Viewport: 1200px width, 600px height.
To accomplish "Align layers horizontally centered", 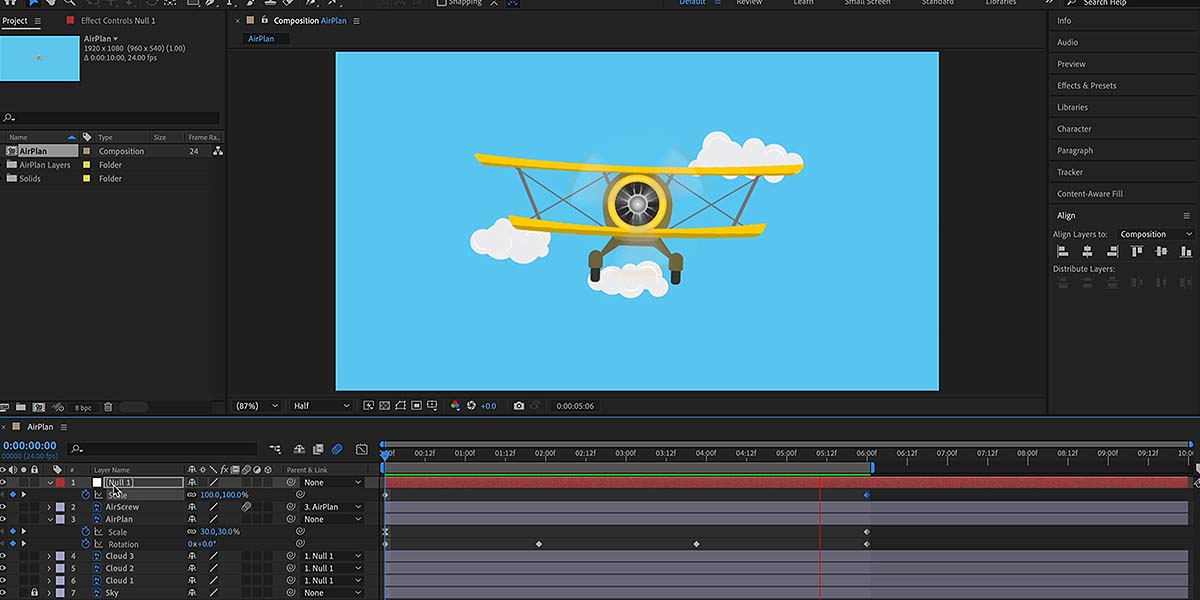I will coord(1087,252).
